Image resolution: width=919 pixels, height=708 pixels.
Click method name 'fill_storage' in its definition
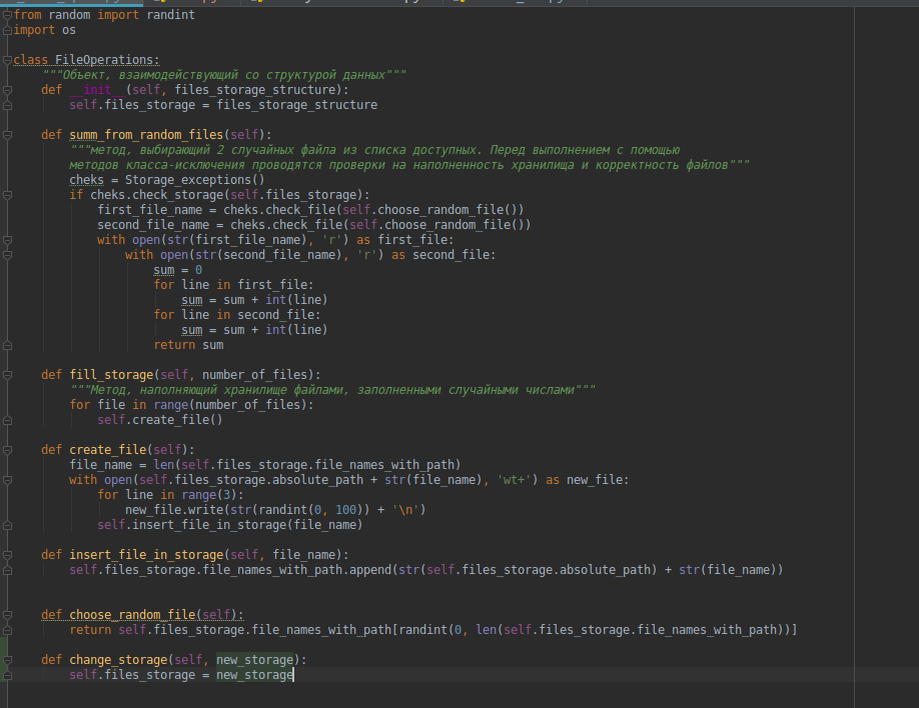pyautogui.click(x=111, y=375)
